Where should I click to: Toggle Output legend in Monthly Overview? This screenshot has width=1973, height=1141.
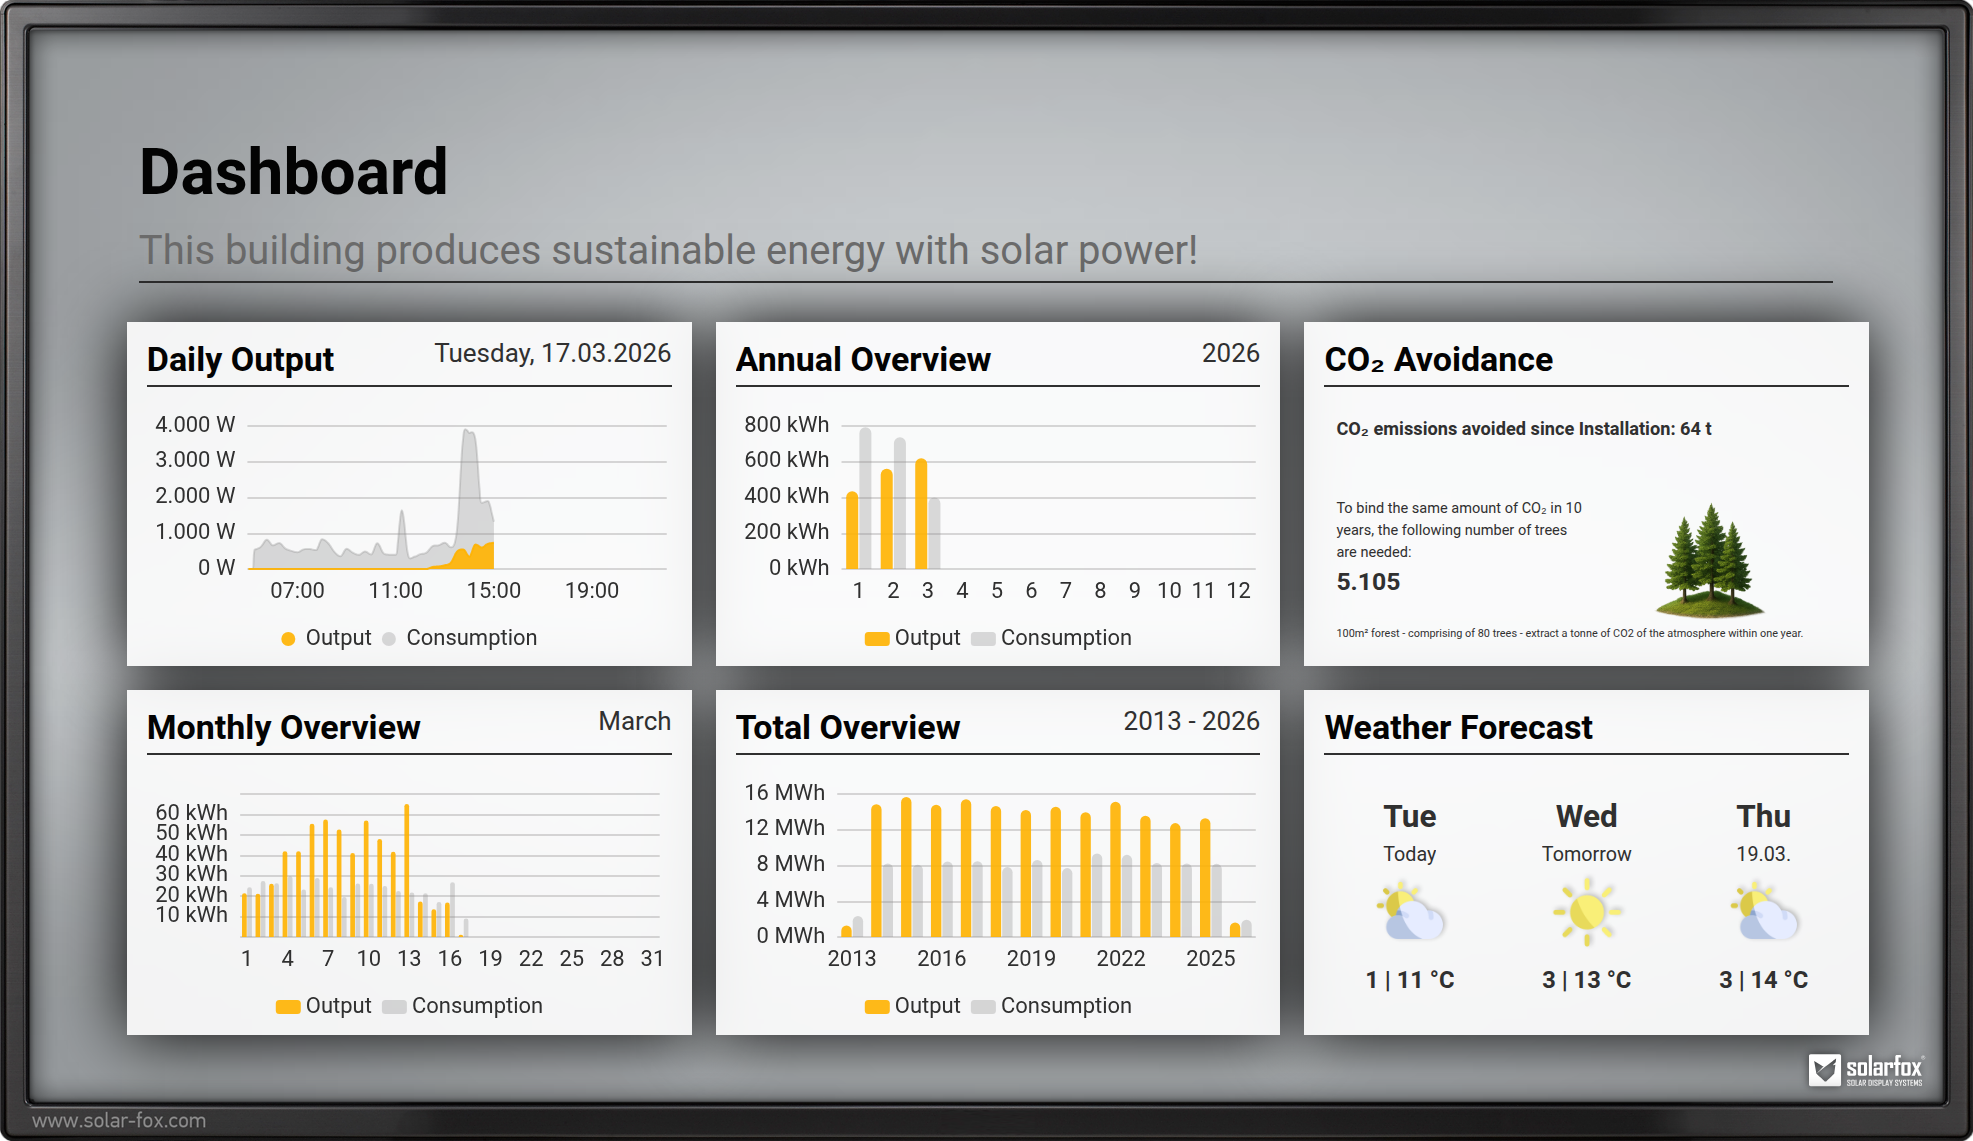pos(337,1006)
